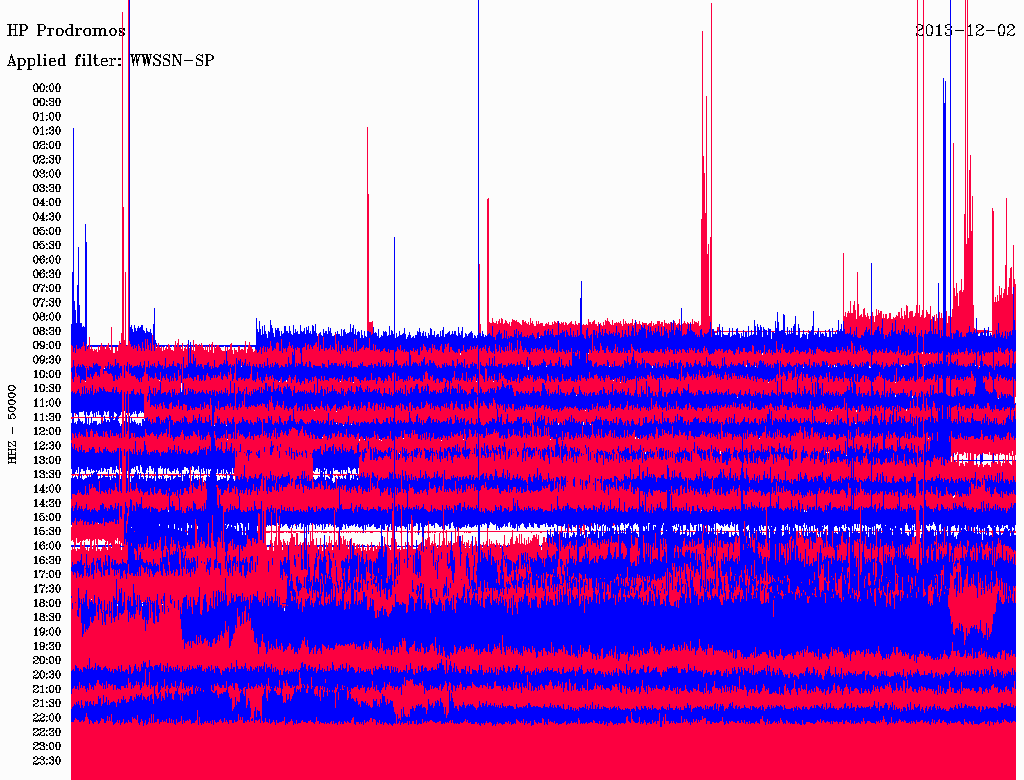Image resolution: width=1024 pixels, height=780 pixels.
Task: Click the 14:30 time label
Action: [47, 503]
